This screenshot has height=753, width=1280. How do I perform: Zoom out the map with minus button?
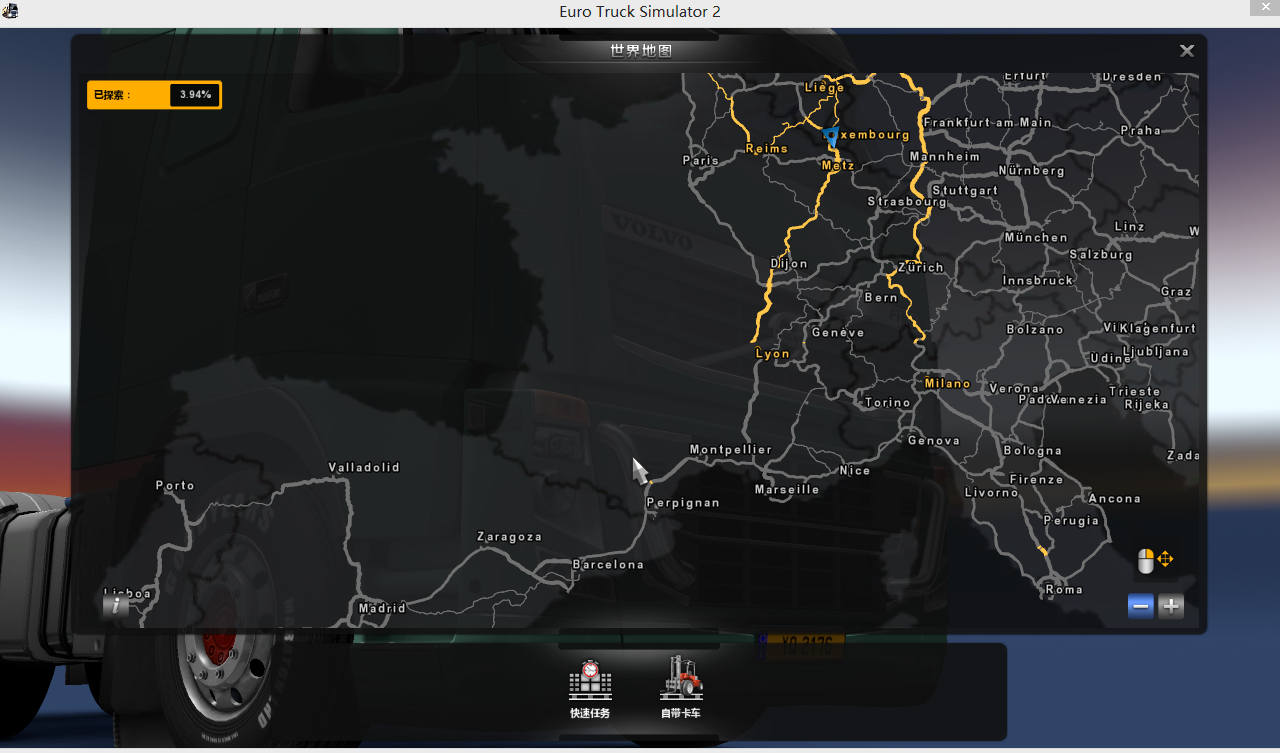click(1141, 606)
